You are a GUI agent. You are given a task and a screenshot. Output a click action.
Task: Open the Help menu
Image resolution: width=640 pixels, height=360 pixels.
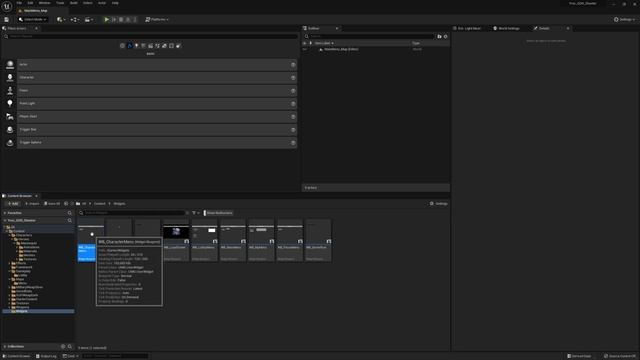(x=115, y=3)
